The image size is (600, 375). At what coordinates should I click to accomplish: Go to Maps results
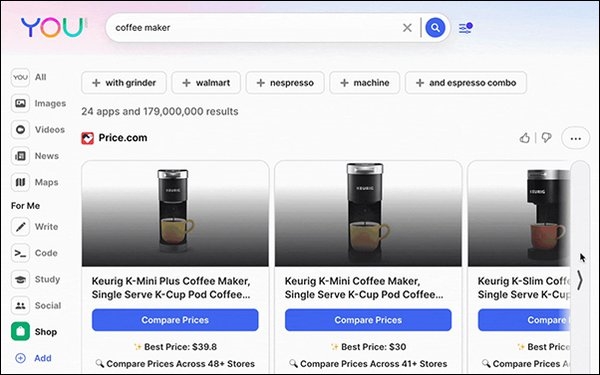[34, 182]
